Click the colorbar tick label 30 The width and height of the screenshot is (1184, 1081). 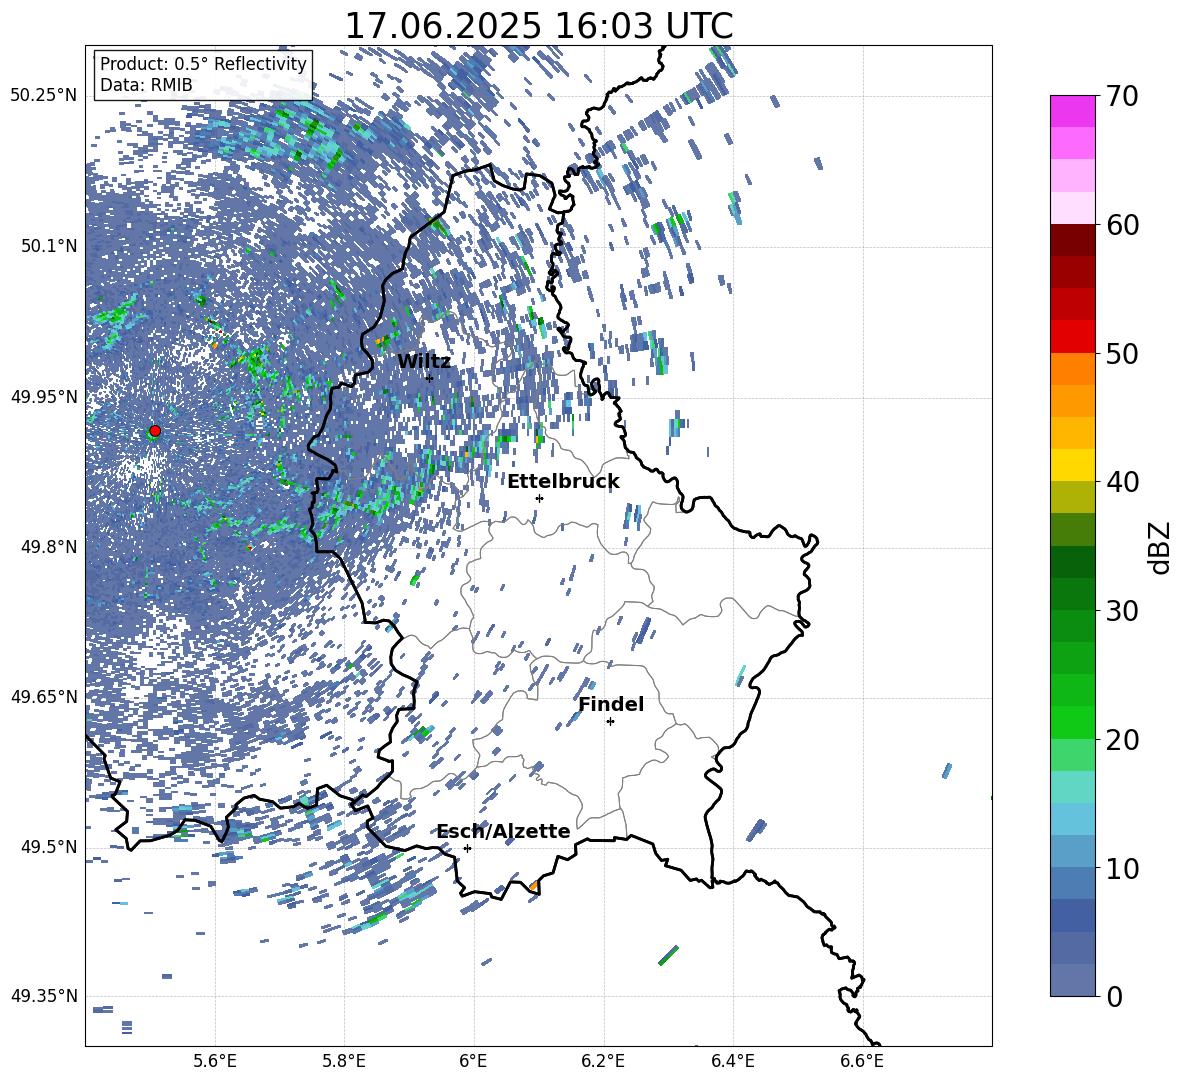pos(1123,611)
